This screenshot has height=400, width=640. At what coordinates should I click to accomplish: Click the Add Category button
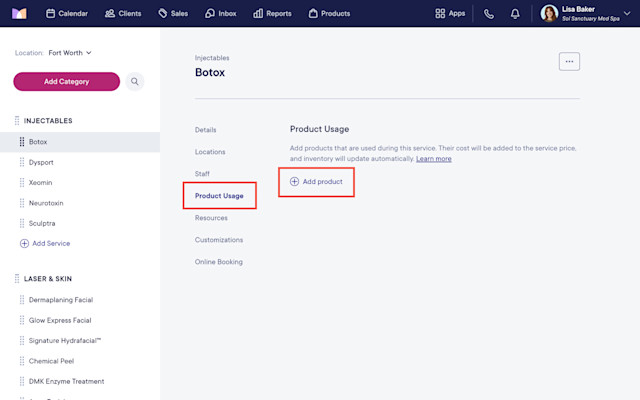[x=67, y=82]
